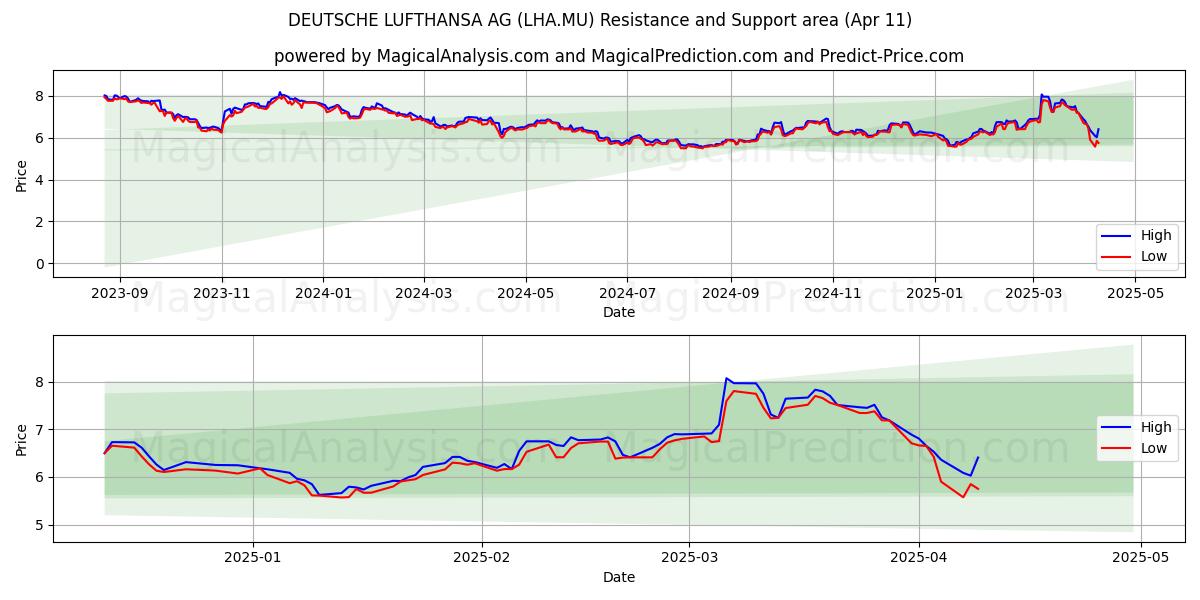Click the '2024-07' tick label on top chart
This screenshot has width=1200, height=600.
click(x=627, y=293)
